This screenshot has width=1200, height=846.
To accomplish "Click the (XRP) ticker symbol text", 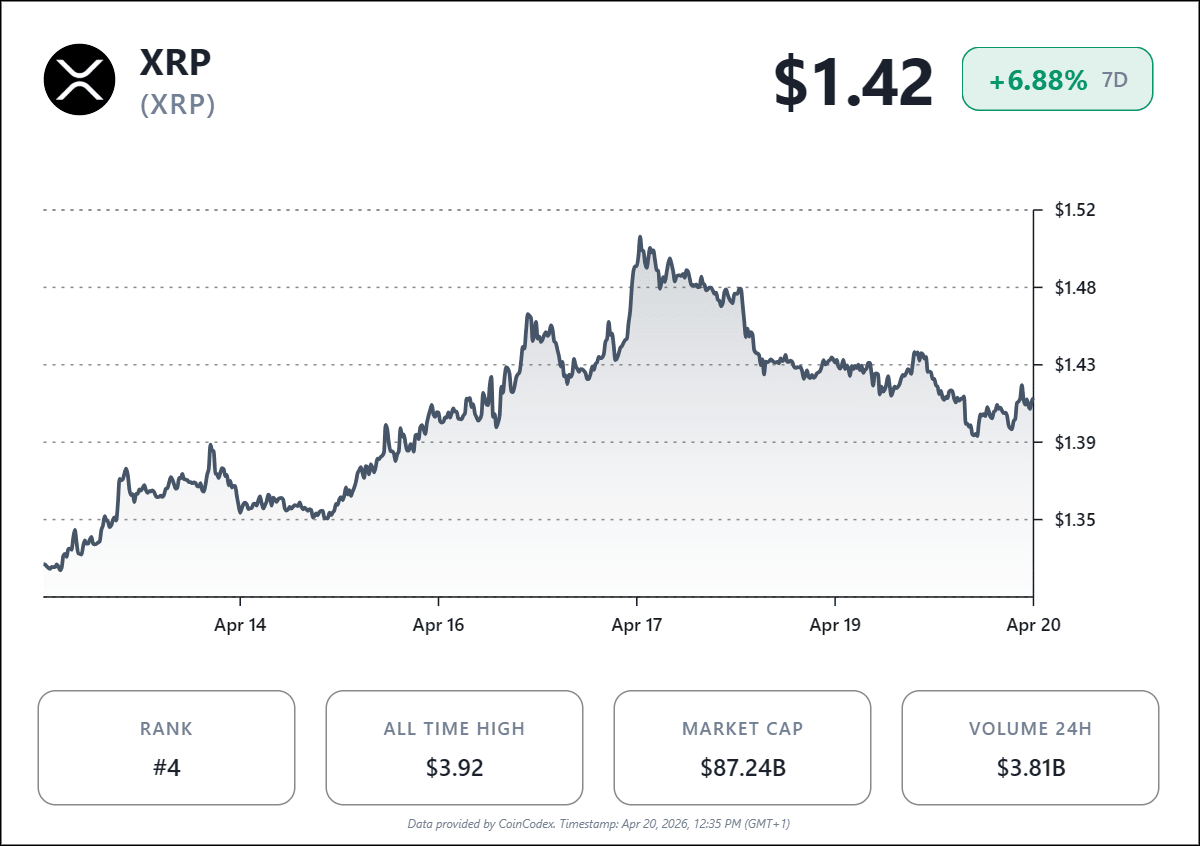I will 178,105.
